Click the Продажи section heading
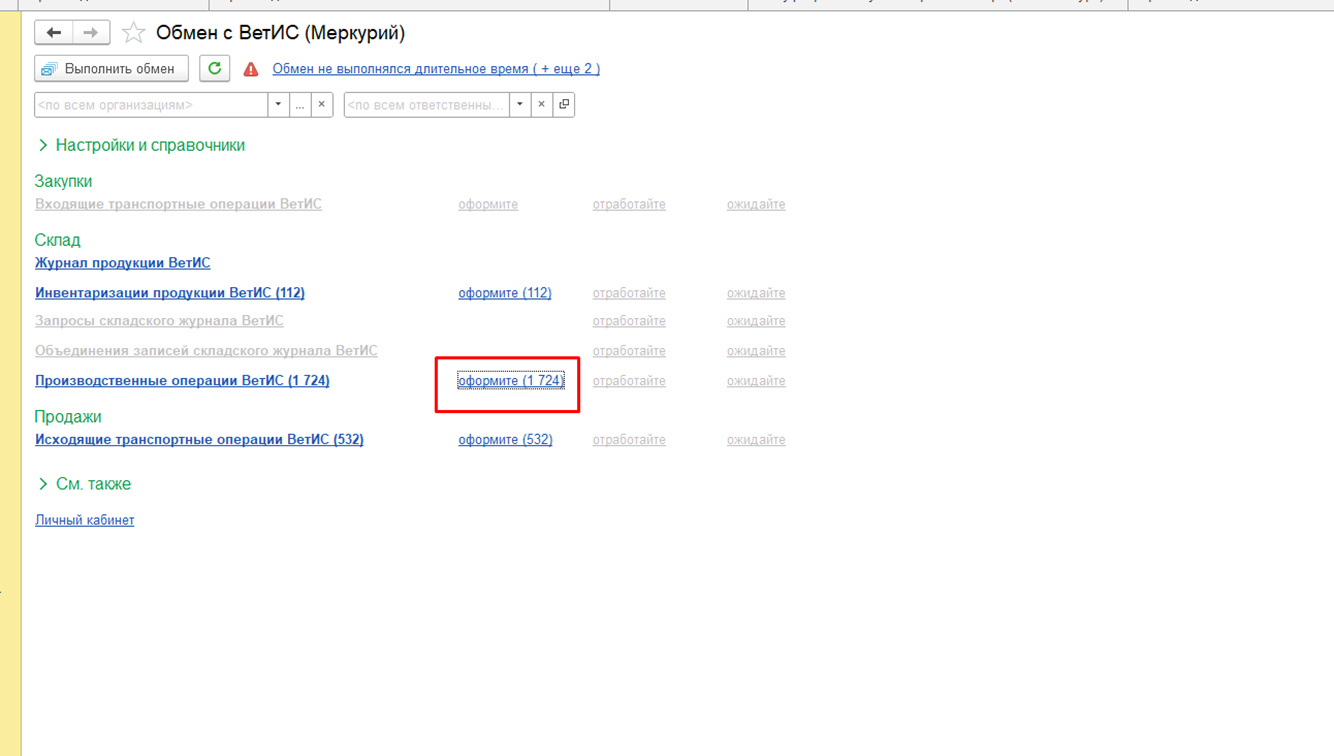The width and height of the screenshot is (1334, 756). pos(68,417)
